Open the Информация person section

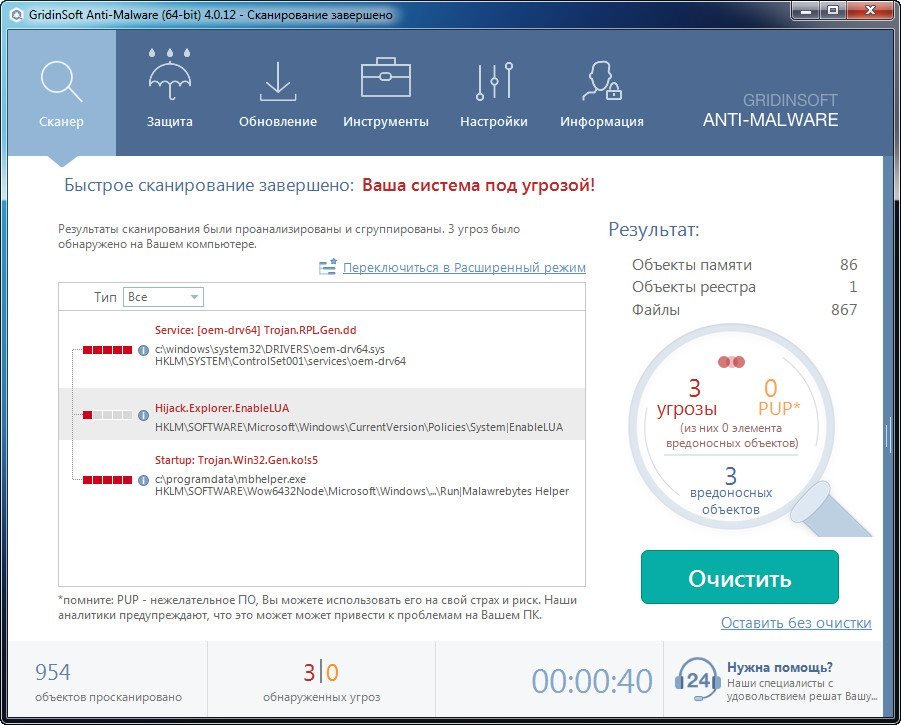601,94
